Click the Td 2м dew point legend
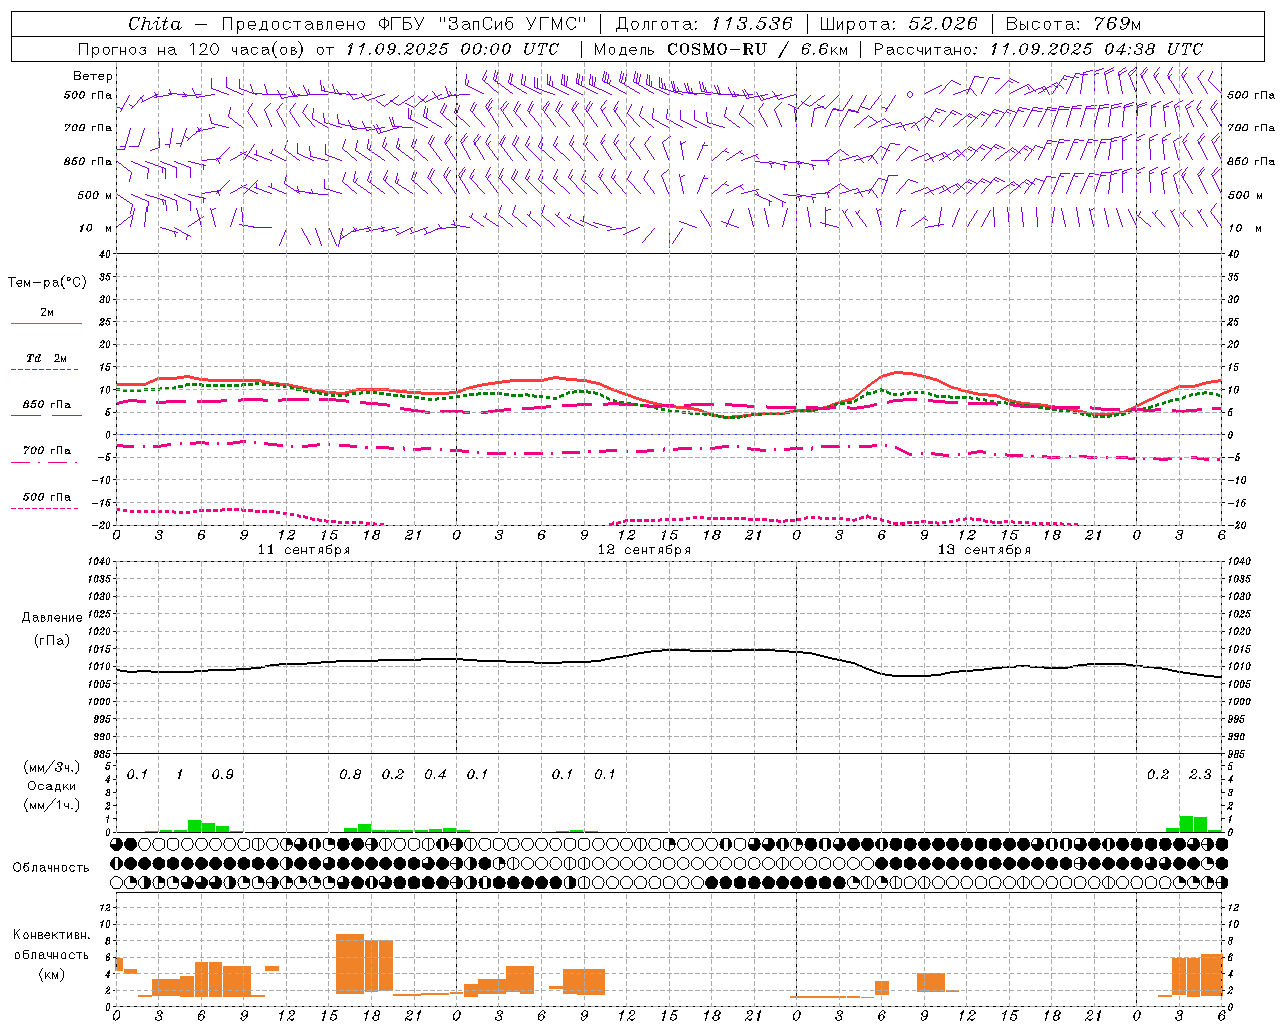Viewport: 1280px width, 1024px height. 47,358
